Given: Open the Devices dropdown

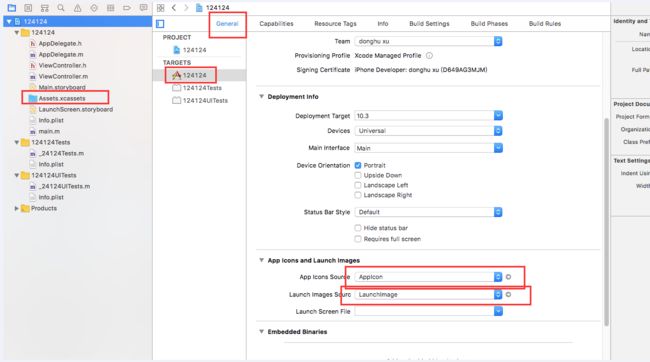Looking at the screenshot, I should (429, 131).
